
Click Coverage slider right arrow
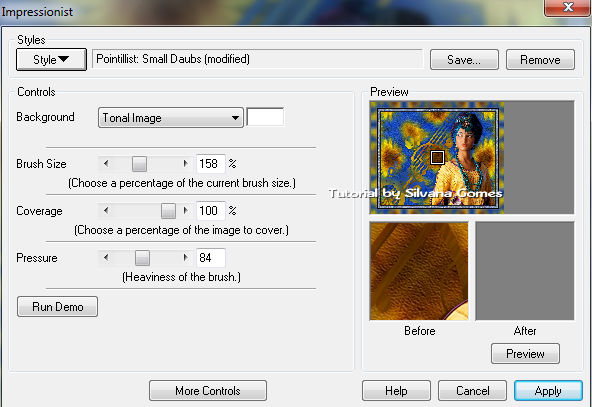coord(185,211)
